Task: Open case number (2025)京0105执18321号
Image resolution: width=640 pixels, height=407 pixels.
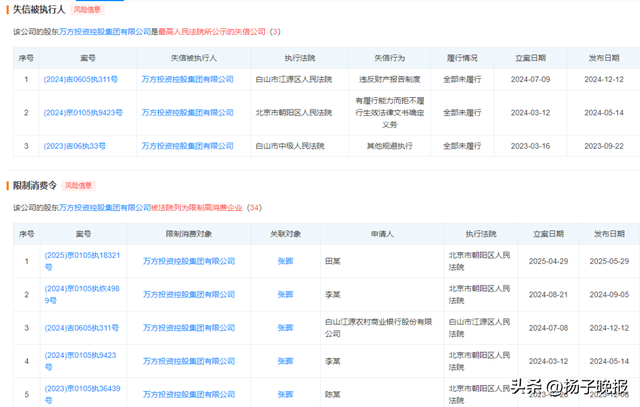Action: (82, 261)
